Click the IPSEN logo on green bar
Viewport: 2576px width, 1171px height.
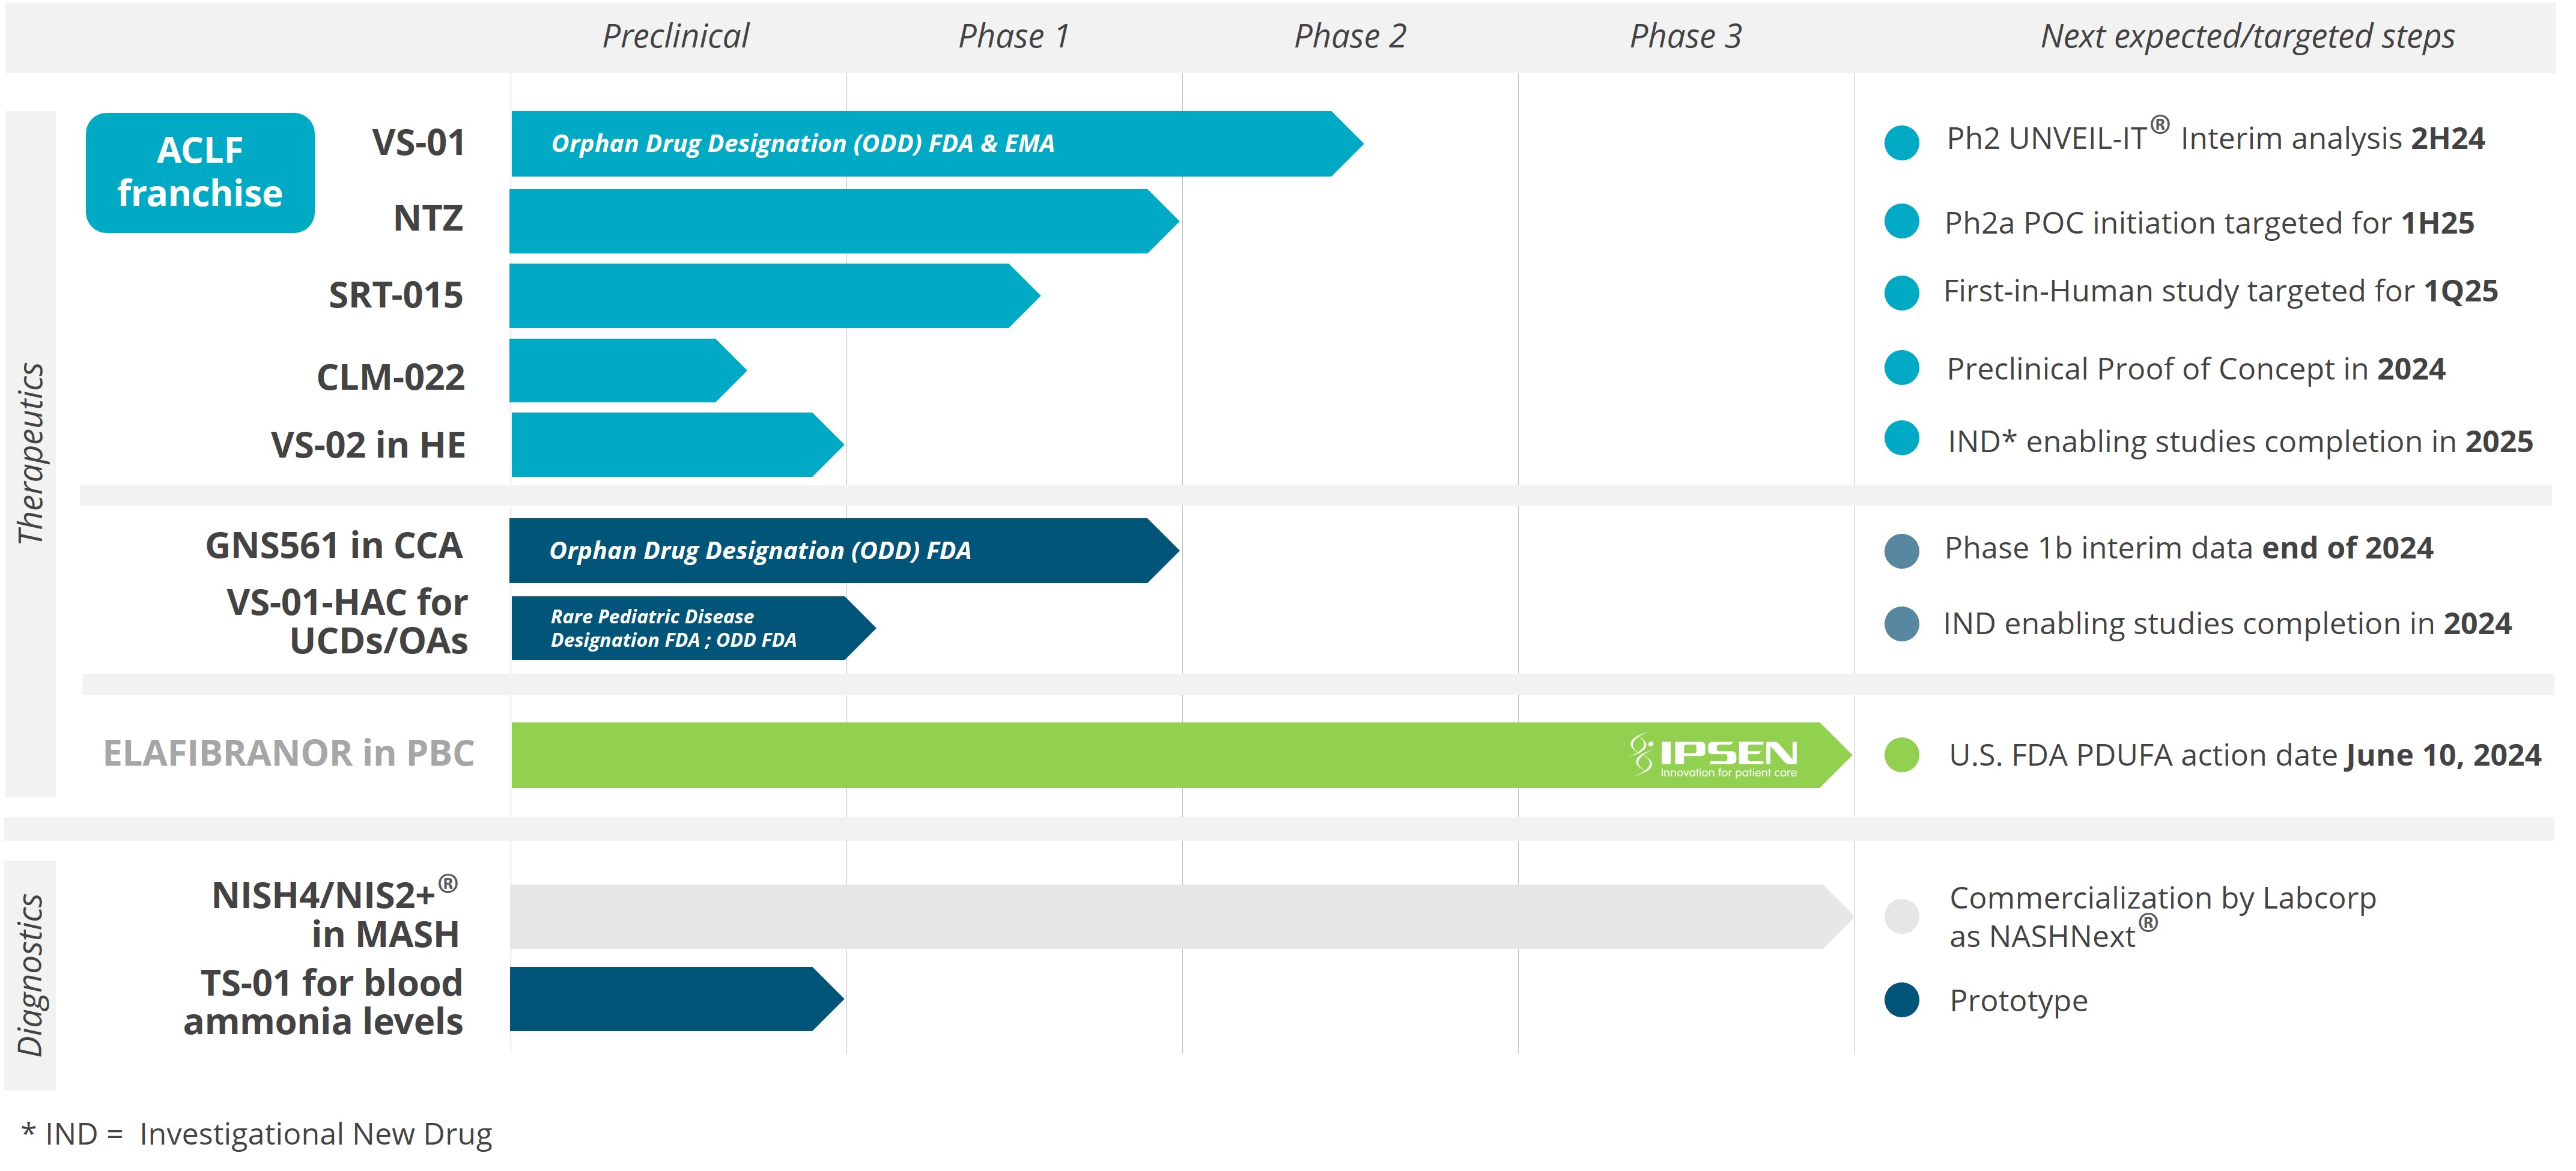tap(1713, 756)
